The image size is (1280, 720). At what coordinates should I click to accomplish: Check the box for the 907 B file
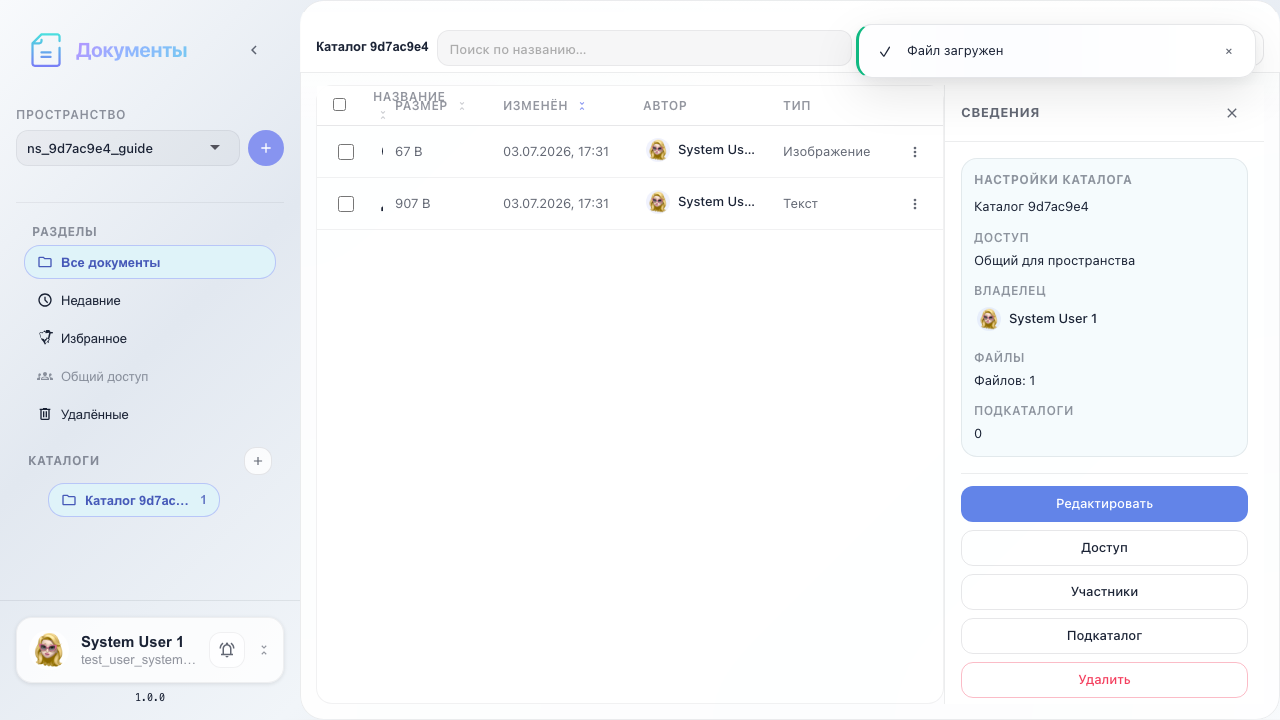pyautogui.click(x=346, y=204)
